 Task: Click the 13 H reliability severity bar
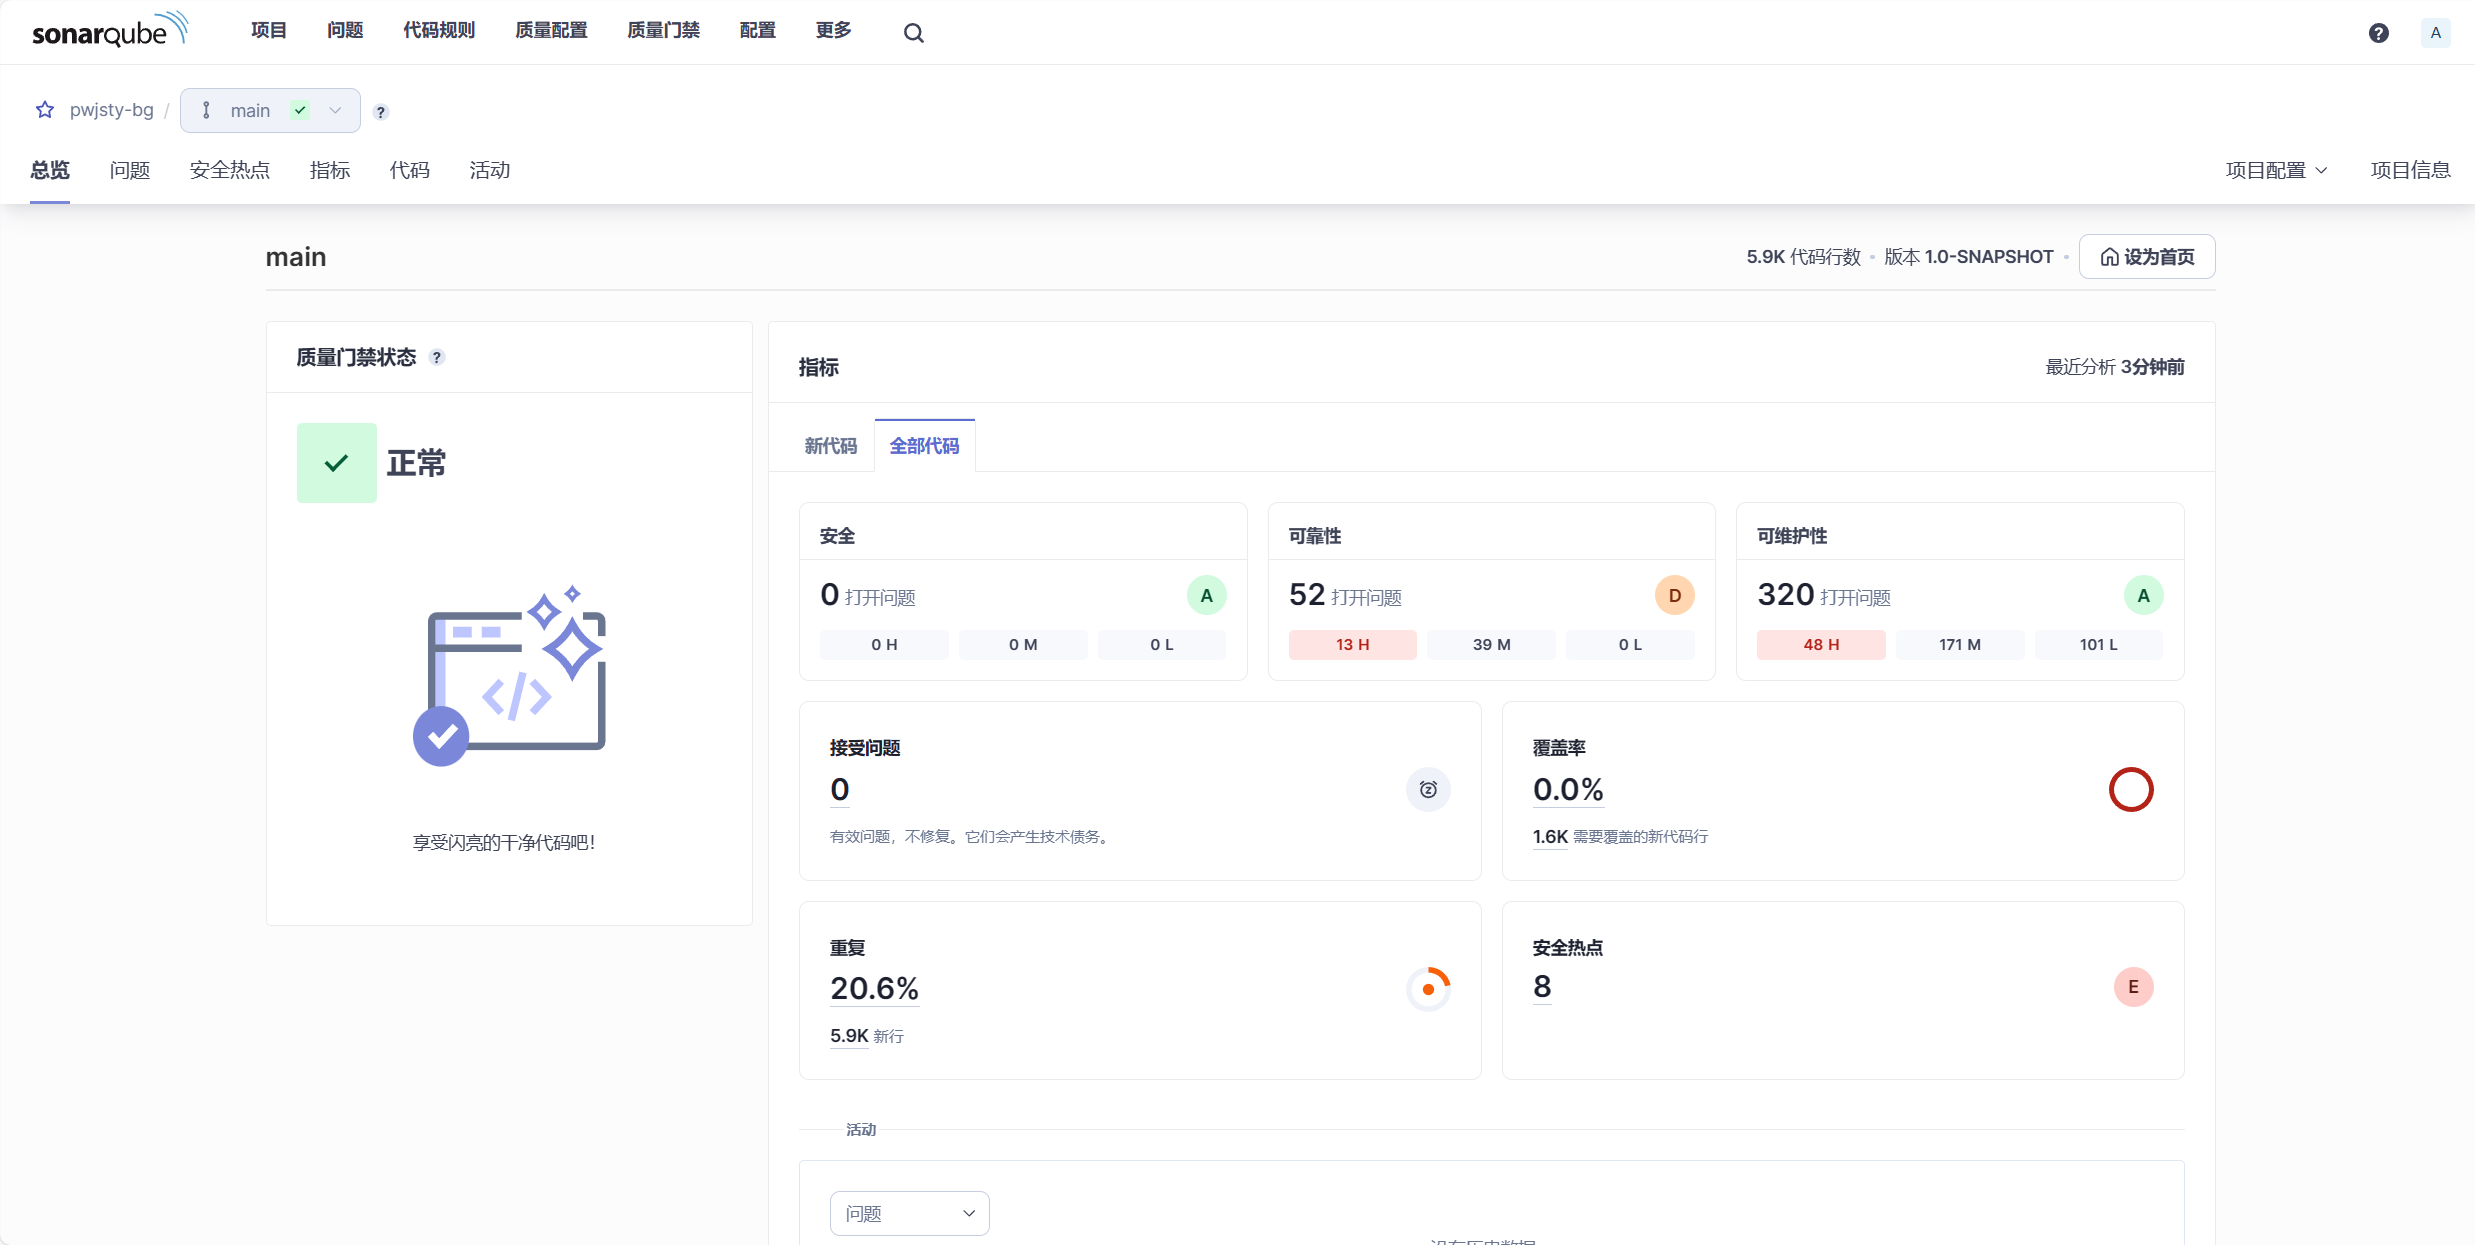(1352, 645)
